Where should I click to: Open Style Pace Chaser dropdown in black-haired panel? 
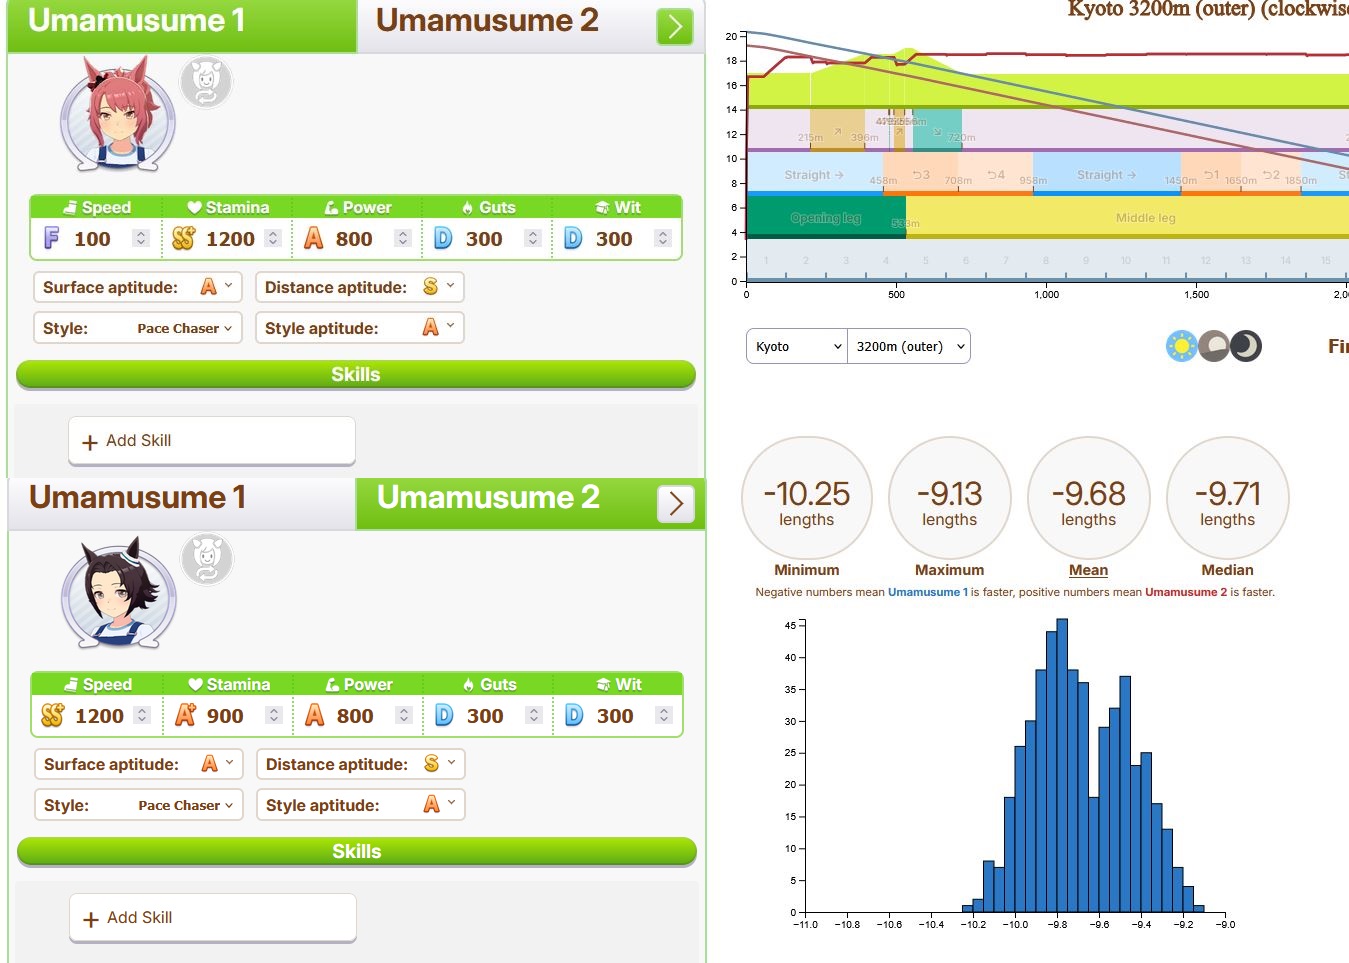click(x=139, y=805)
